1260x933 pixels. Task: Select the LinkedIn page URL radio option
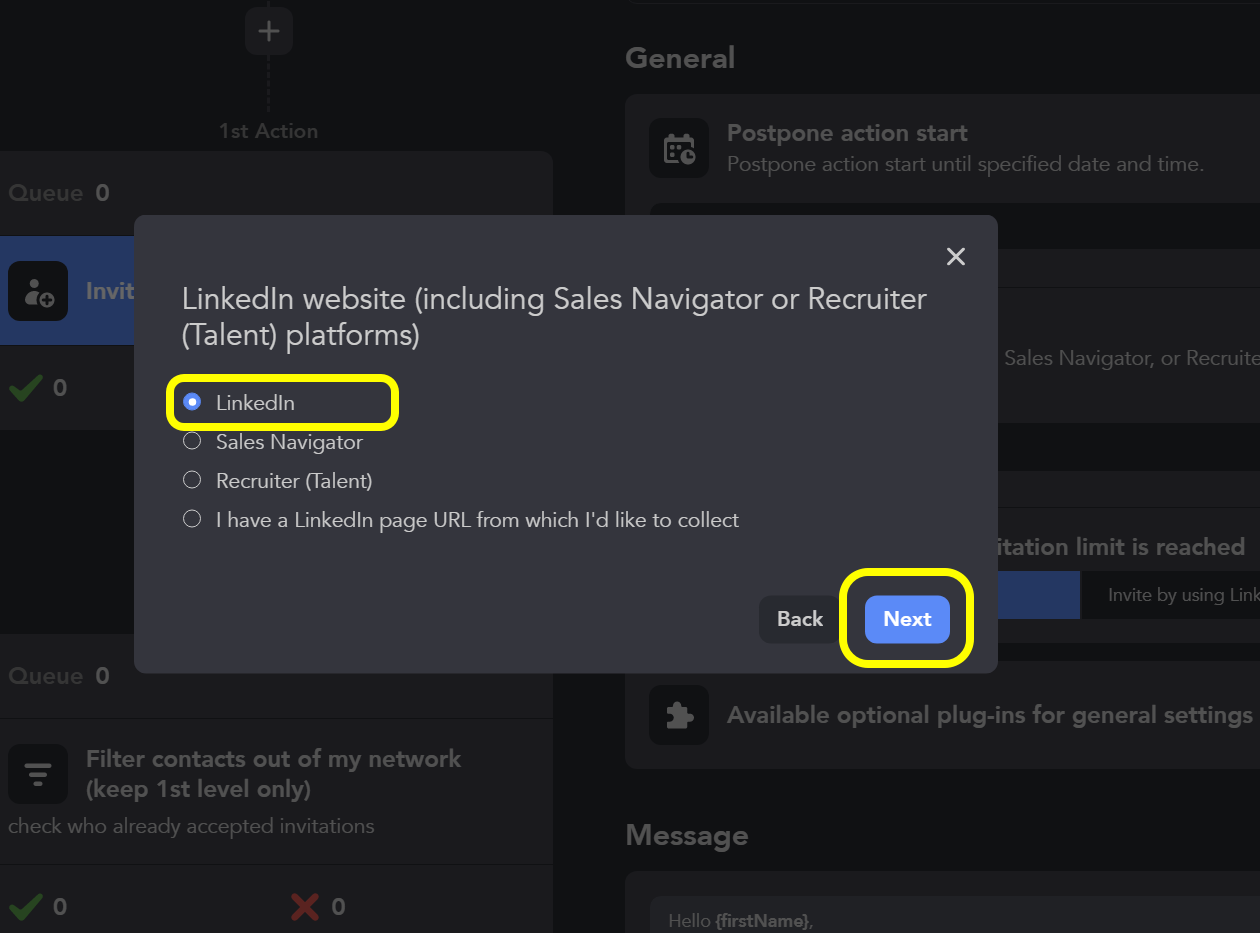pos(192,520)
